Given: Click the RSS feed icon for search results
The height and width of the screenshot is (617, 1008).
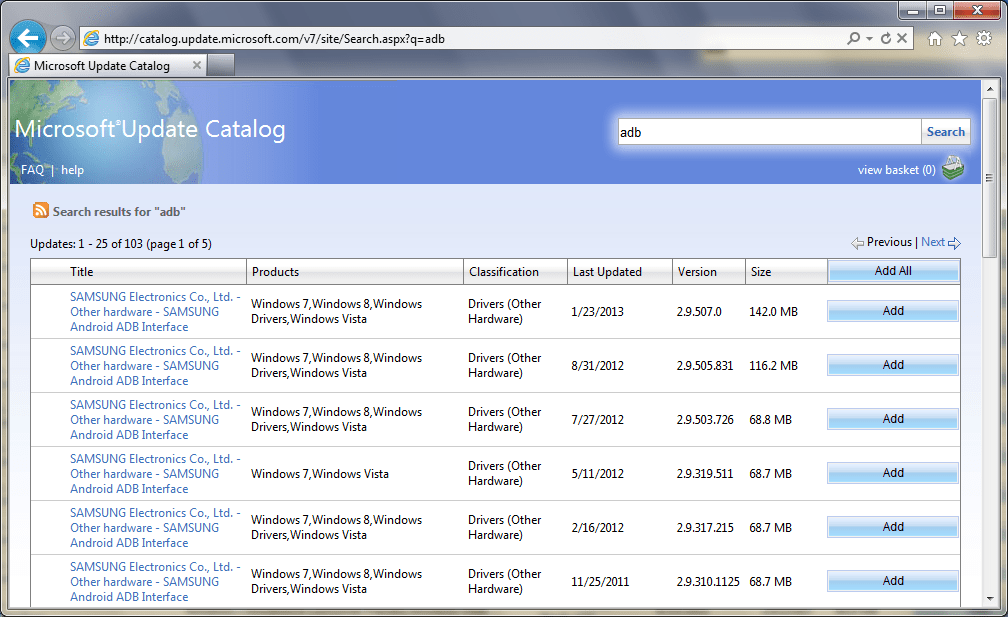Looking at the screenshot, I should [x=40, y=210].
